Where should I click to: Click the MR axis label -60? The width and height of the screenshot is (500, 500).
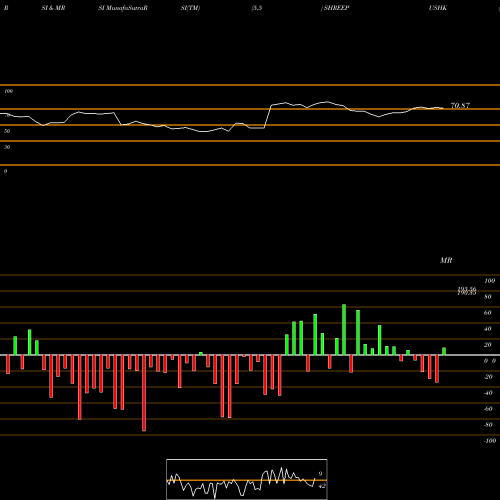pos(488,409)
